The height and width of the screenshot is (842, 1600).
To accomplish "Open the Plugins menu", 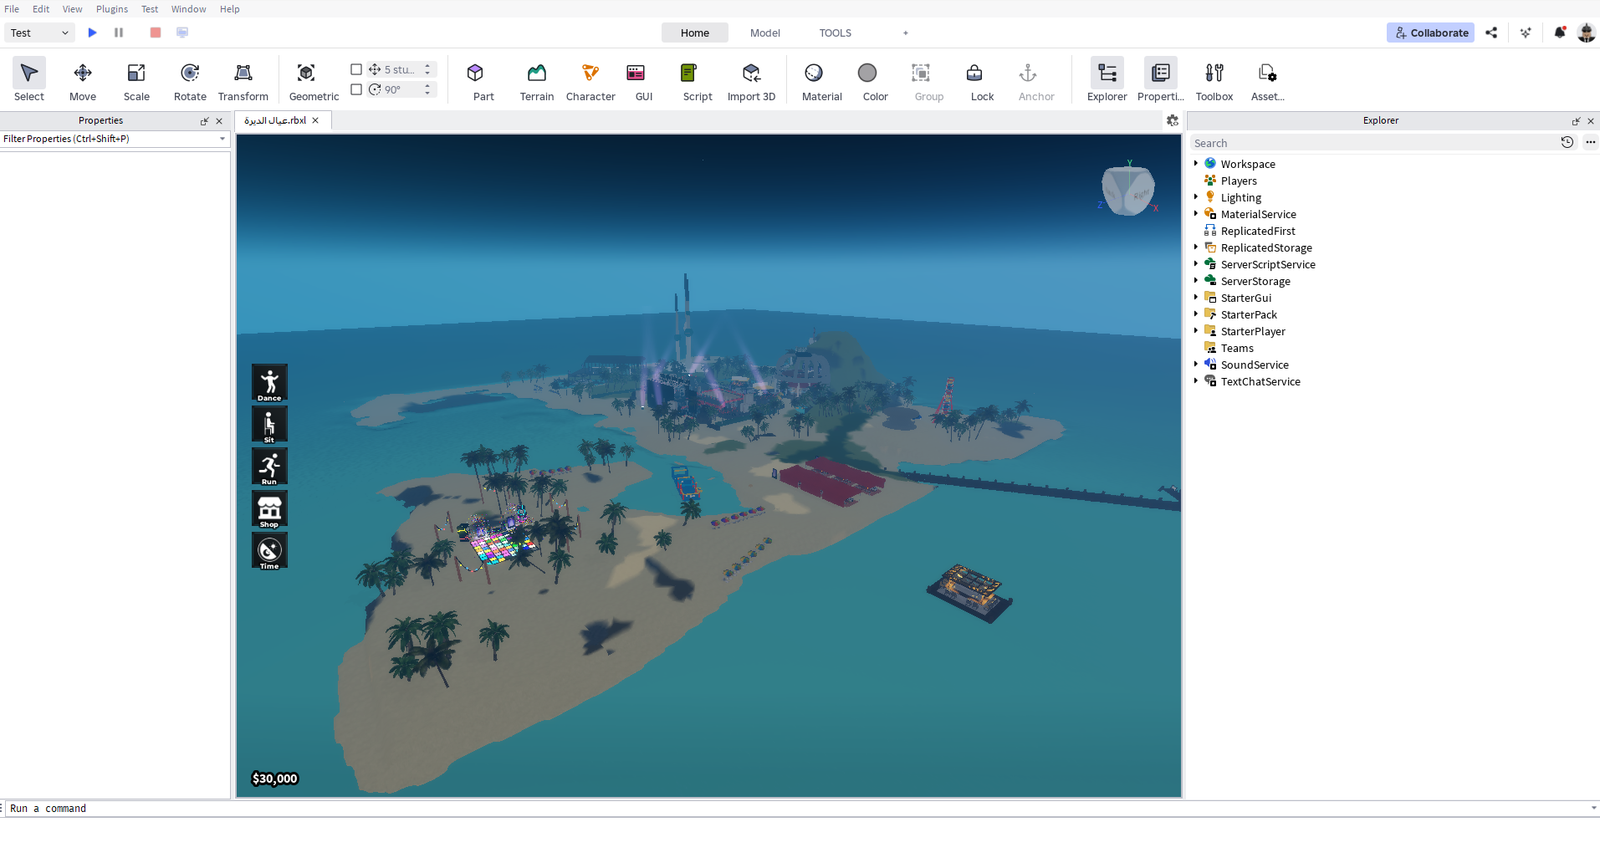I will [x=112, y=9].
